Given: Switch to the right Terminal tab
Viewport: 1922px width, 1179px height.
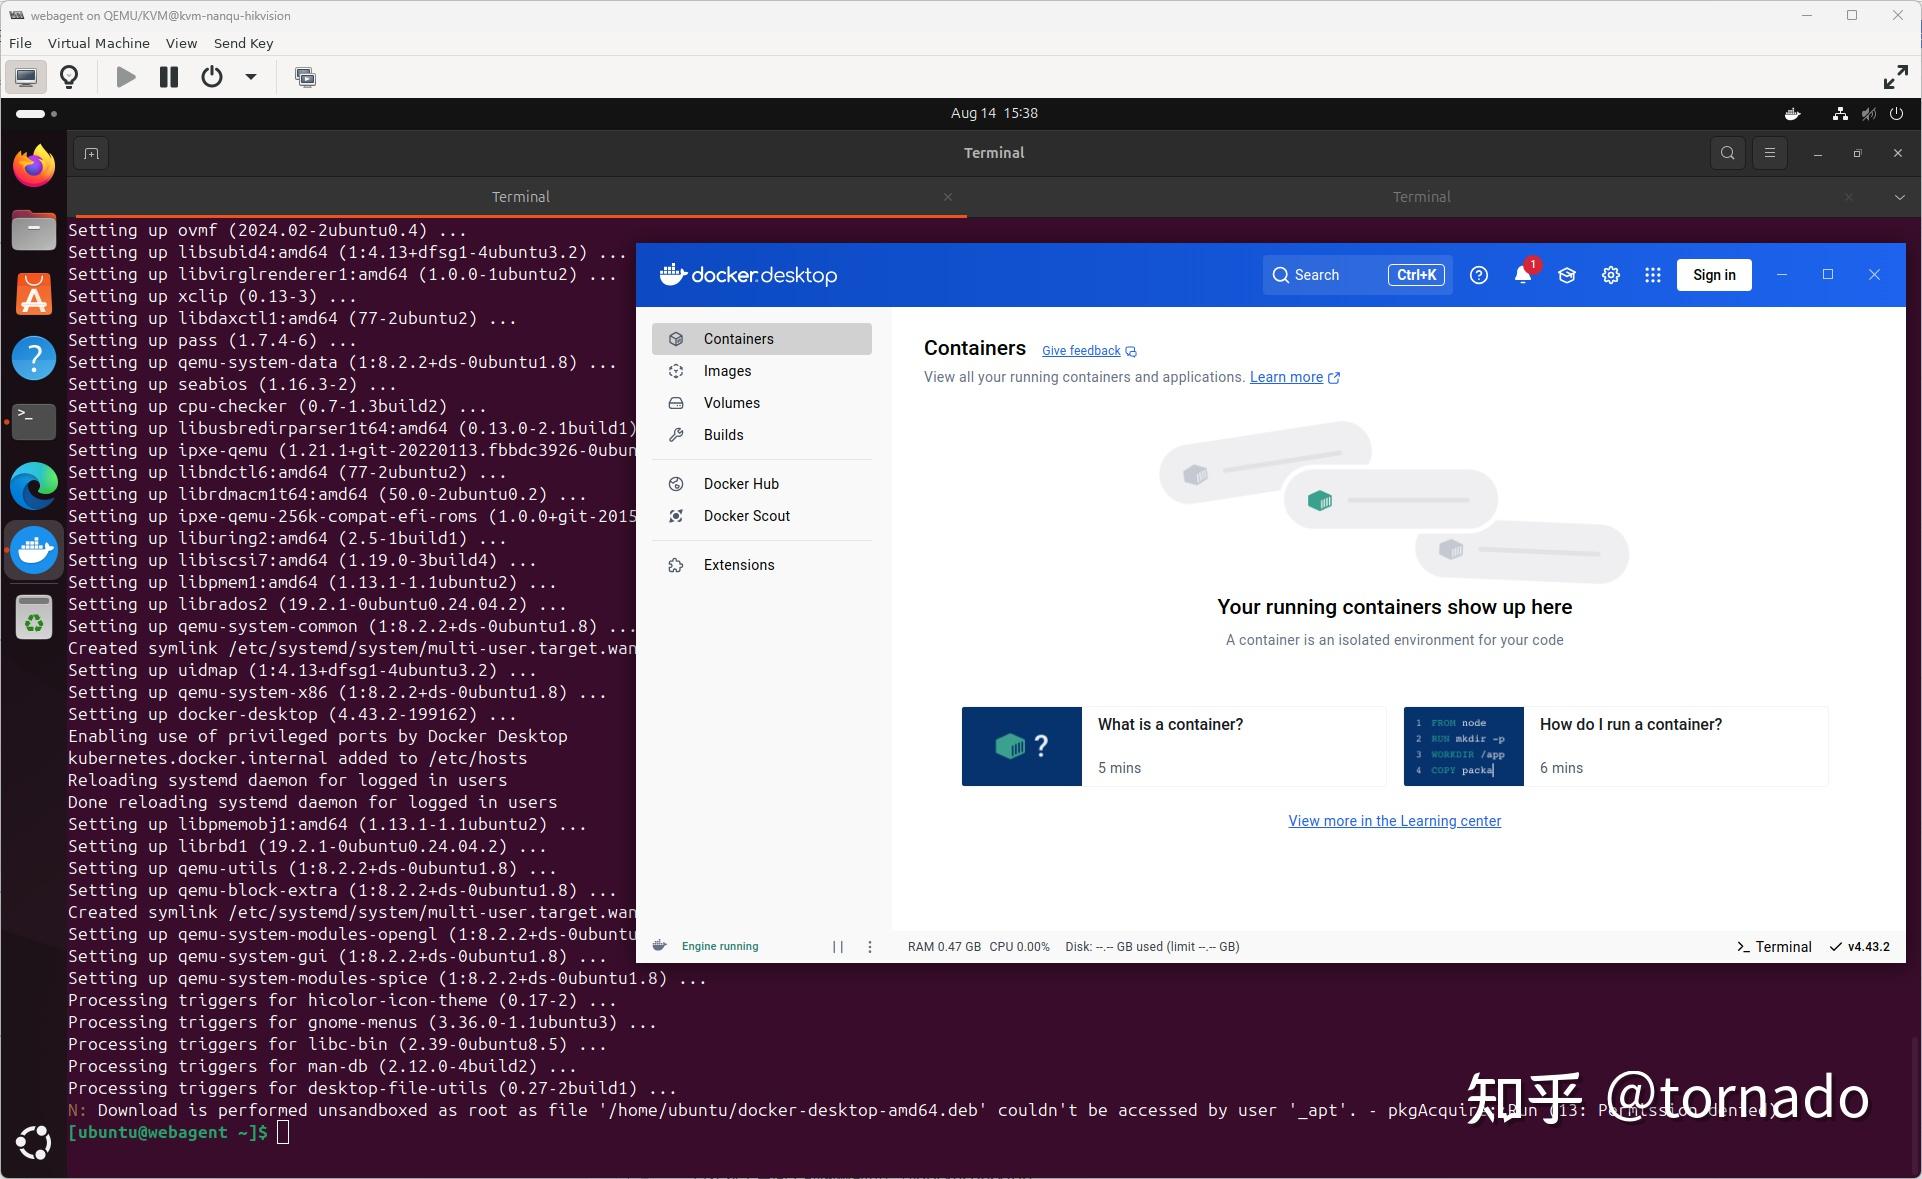Looking at the screenshot, I should (1421, 196).
